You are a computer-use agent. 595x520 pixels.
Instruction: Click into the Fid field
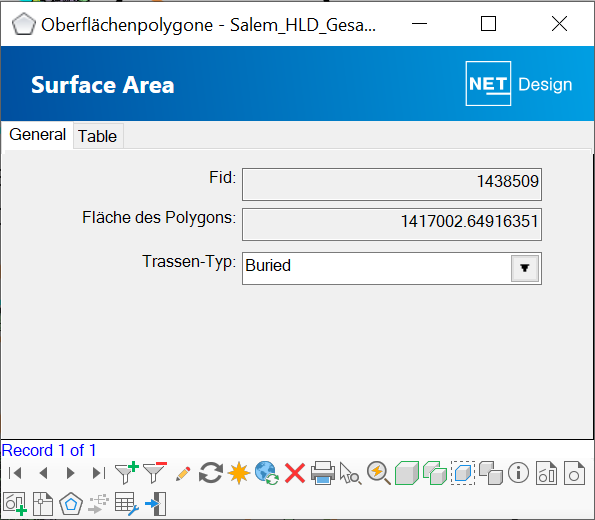[x=392, y=184]
